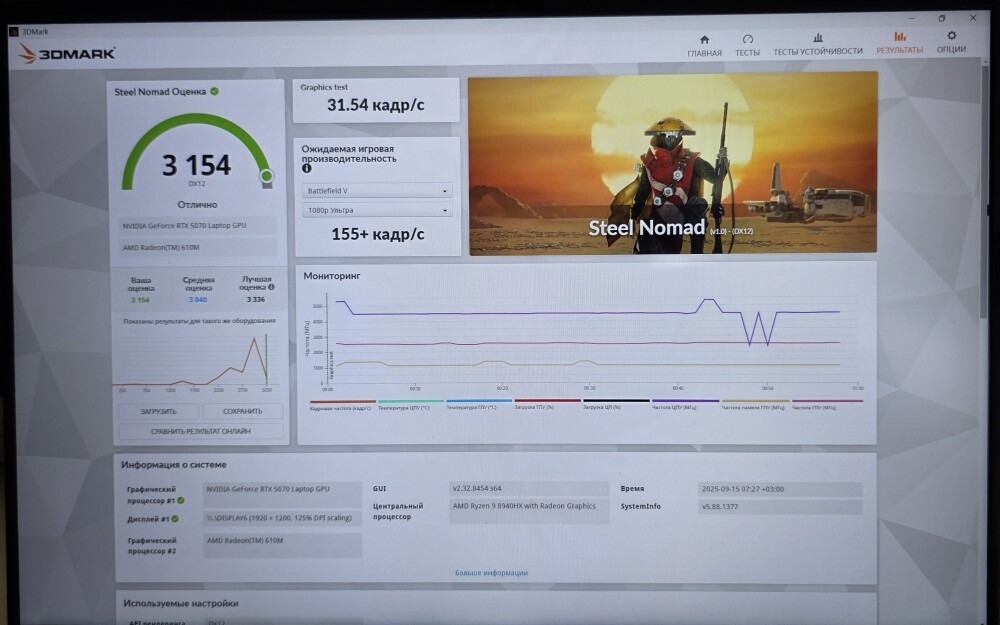1000x625 pixels.
Task: Click Сравнить результат онлайн button
Action: pos(200,431)
